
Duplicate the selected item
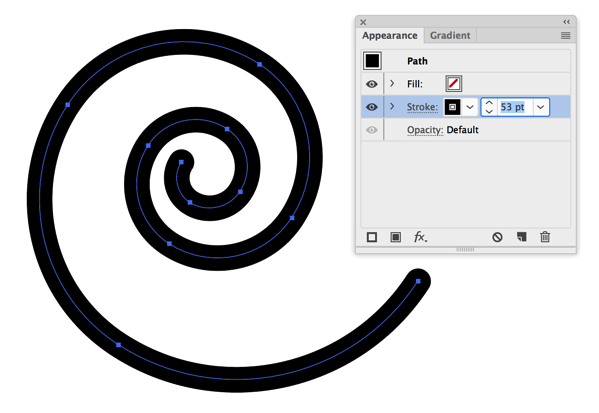[x=521, y=237]
